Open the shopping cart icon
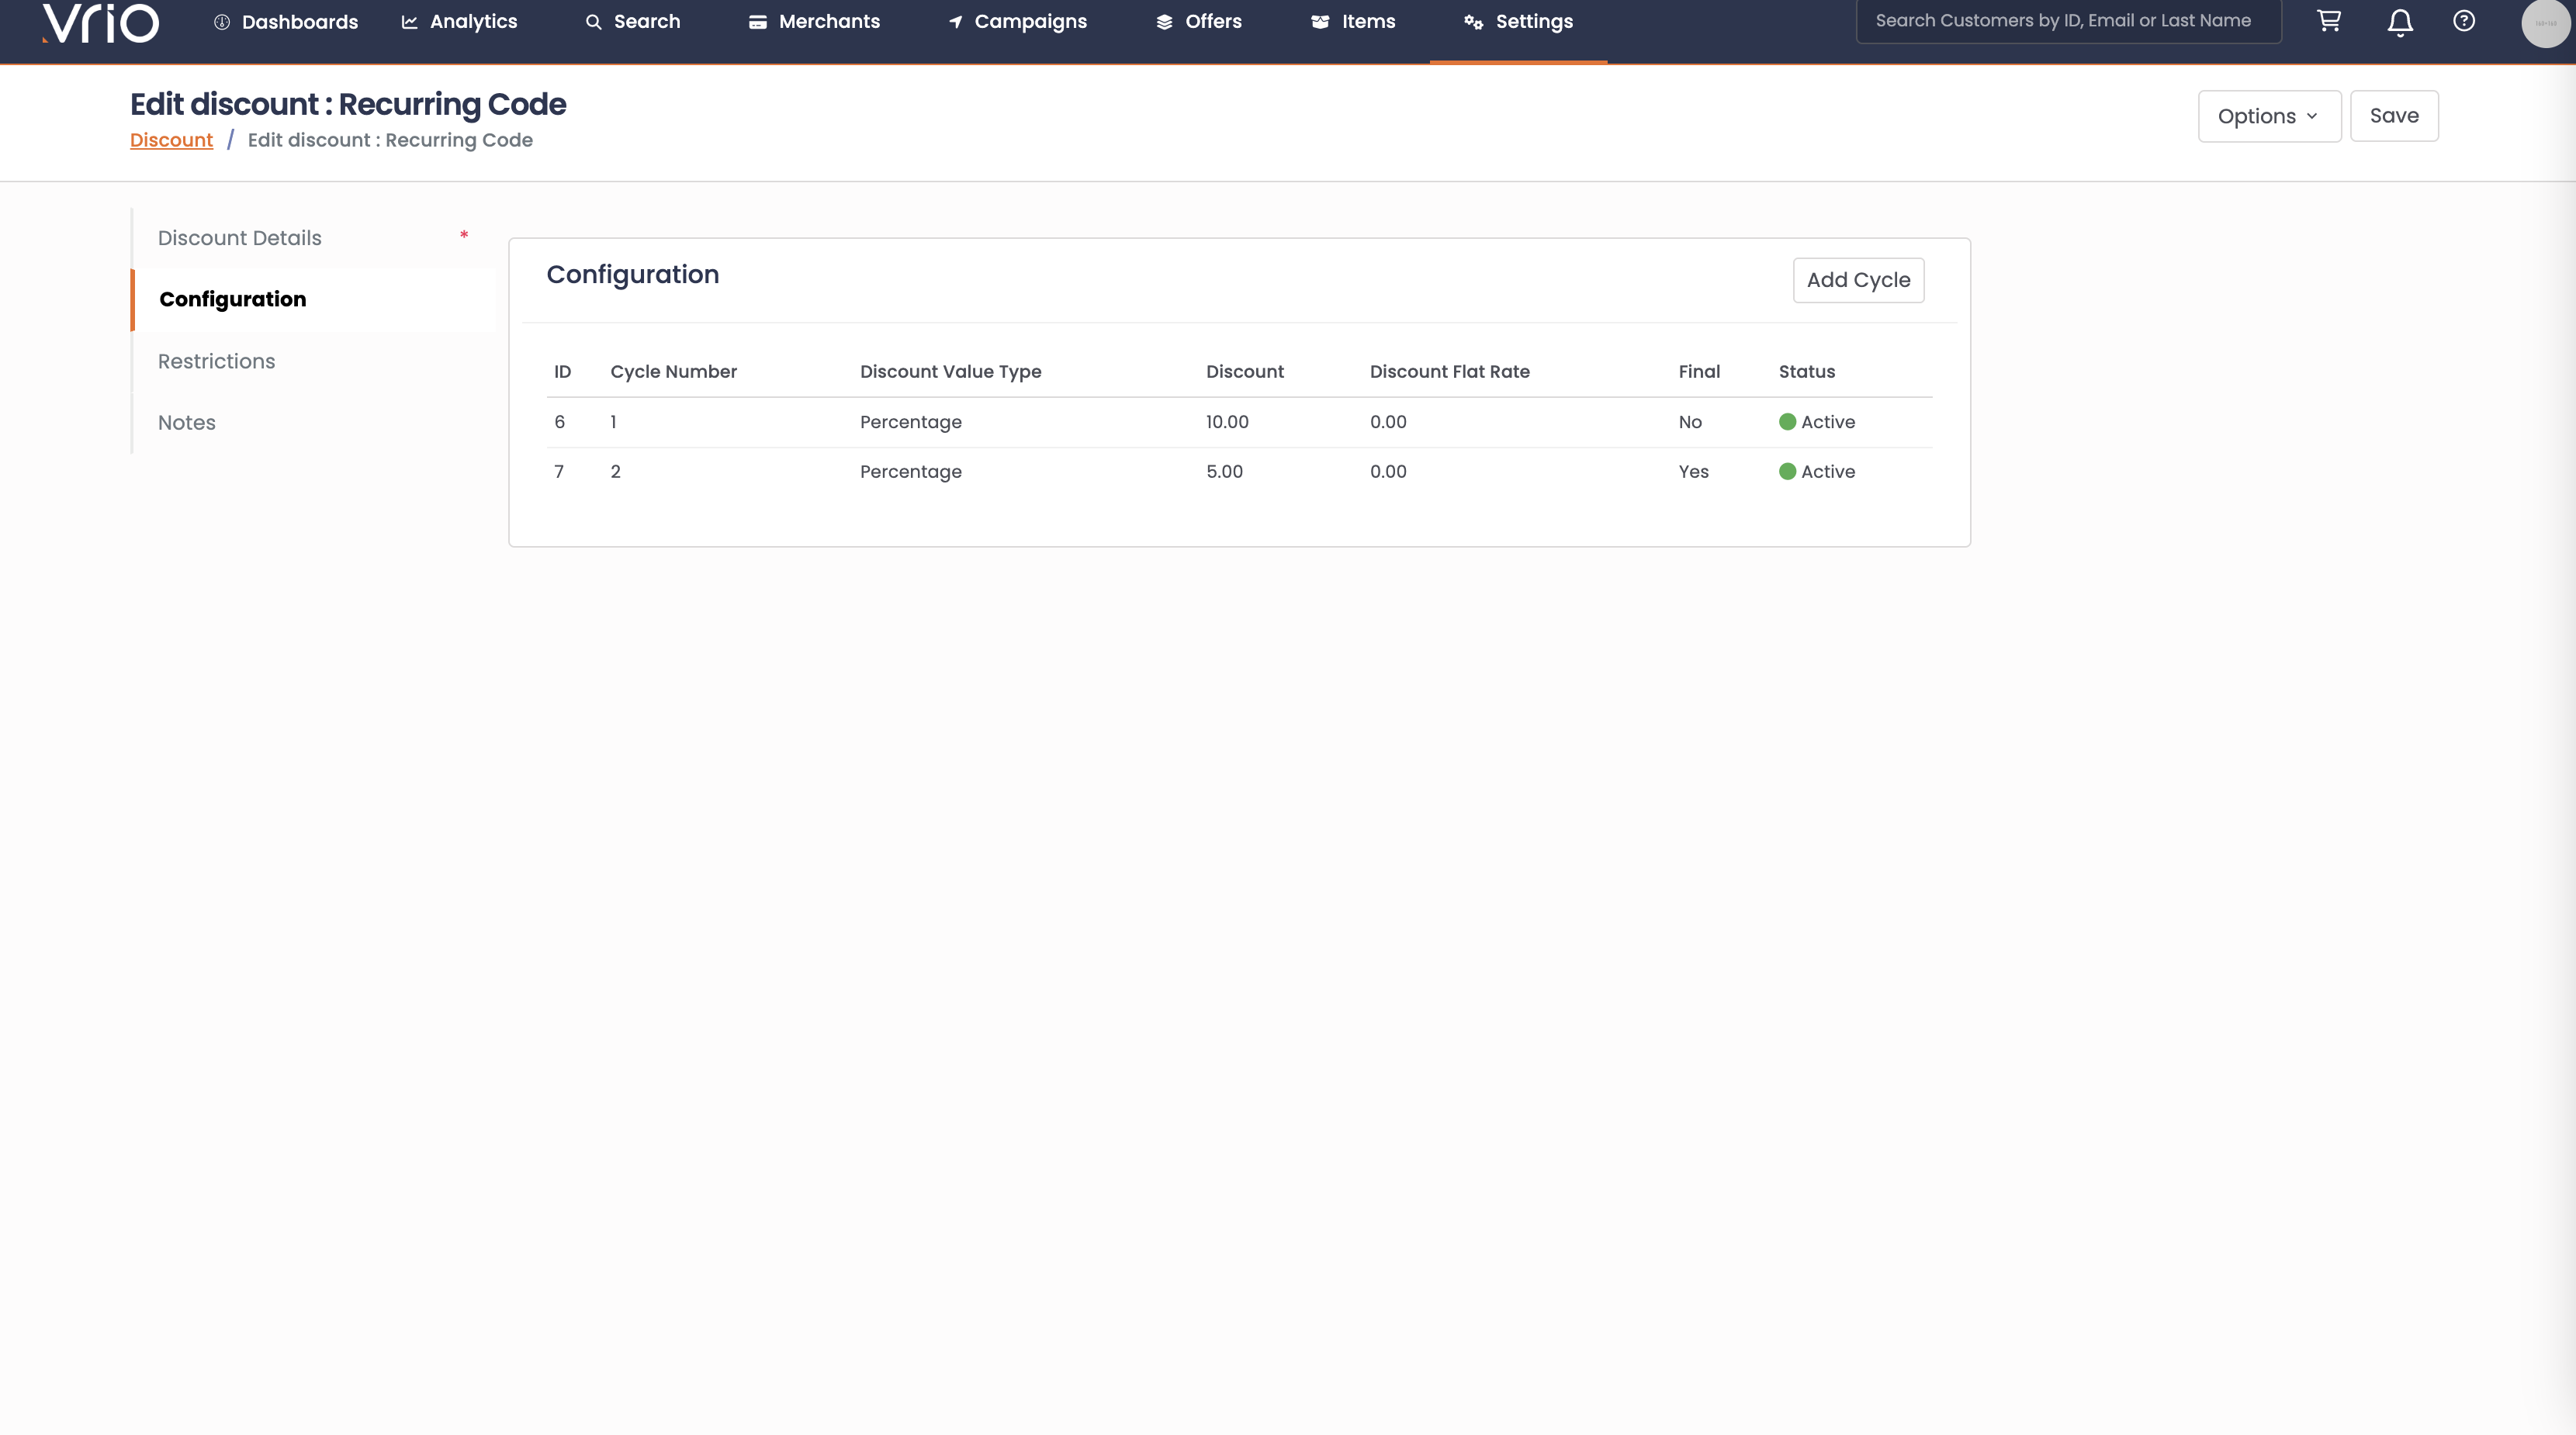The height and width of the screenshot is (1435, 2576). [x=2329, y=21]
